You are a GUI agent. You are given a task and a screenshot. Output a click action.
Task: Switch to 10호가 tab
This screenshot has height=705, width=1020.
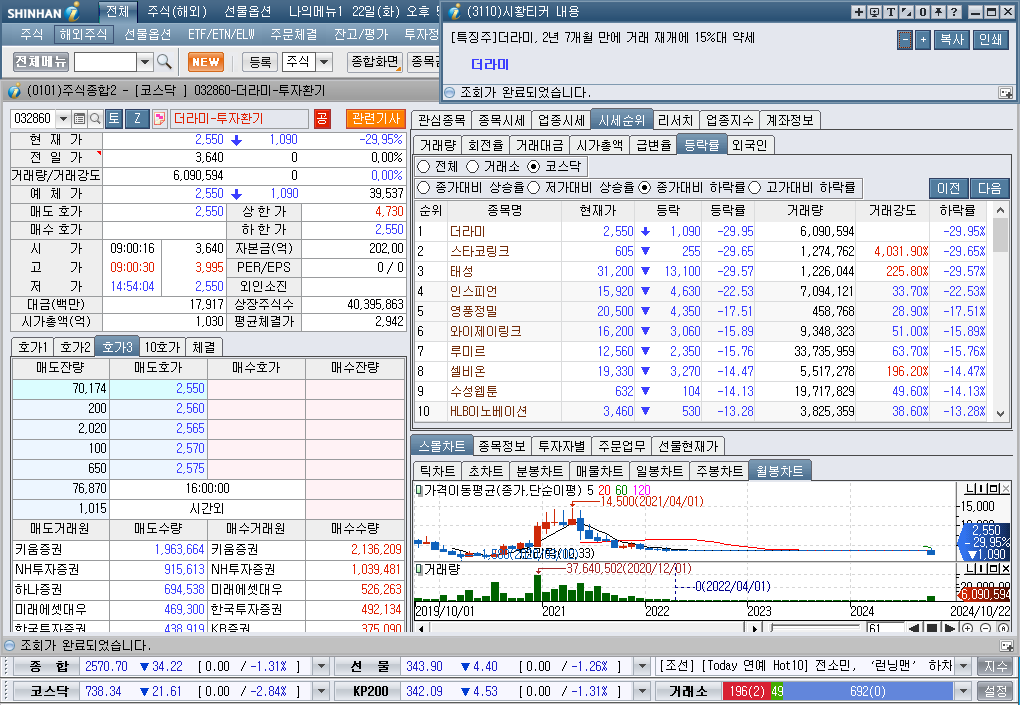coord(162,347)
